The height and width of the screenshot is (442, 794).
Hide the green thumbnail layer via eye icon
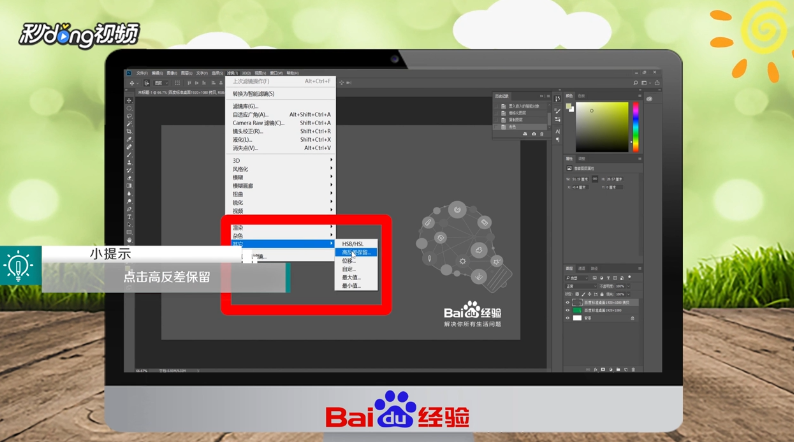pos(567,310)
